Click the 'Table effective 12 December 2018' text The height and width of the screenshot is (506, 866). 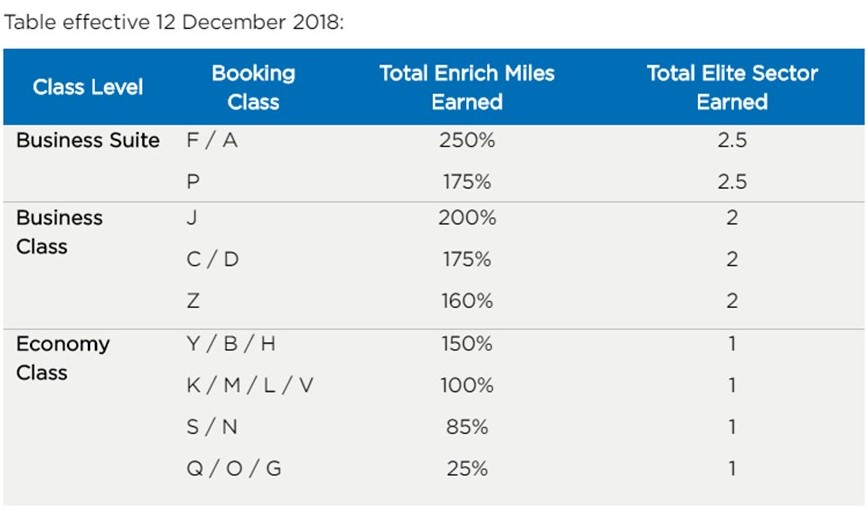(173, 22)
